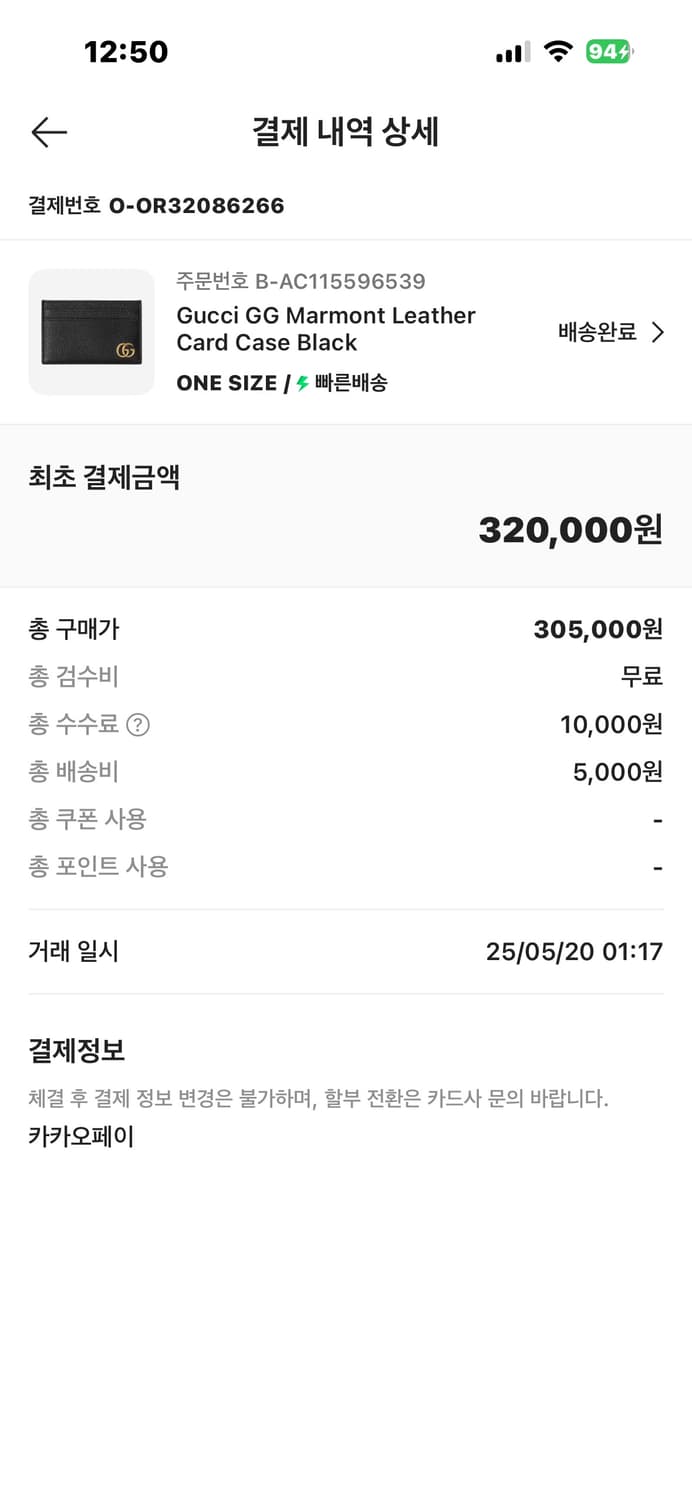Image resolution: width=692 pixels, height=1500 pixels.
Task: Tap 카카오페이 payment method text
Action: [x=80, y=1136]
